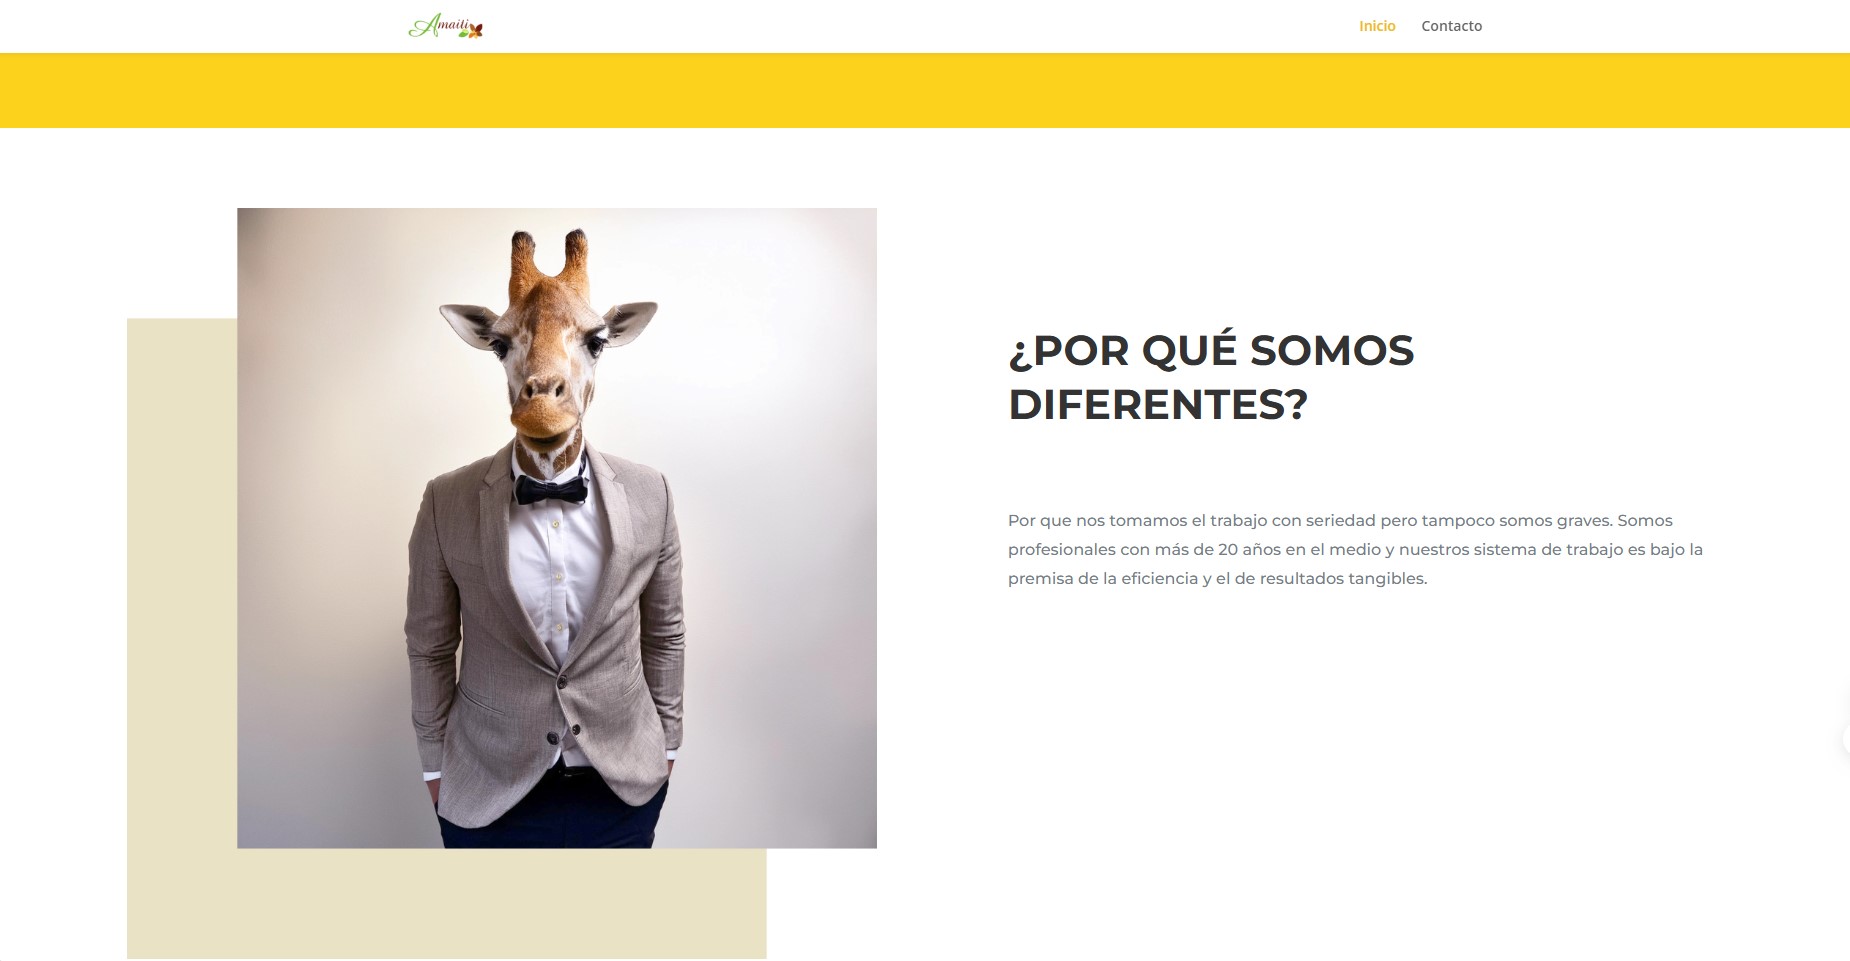
Task: Click the yellow banner strip below the header
Action: point(925,90)
